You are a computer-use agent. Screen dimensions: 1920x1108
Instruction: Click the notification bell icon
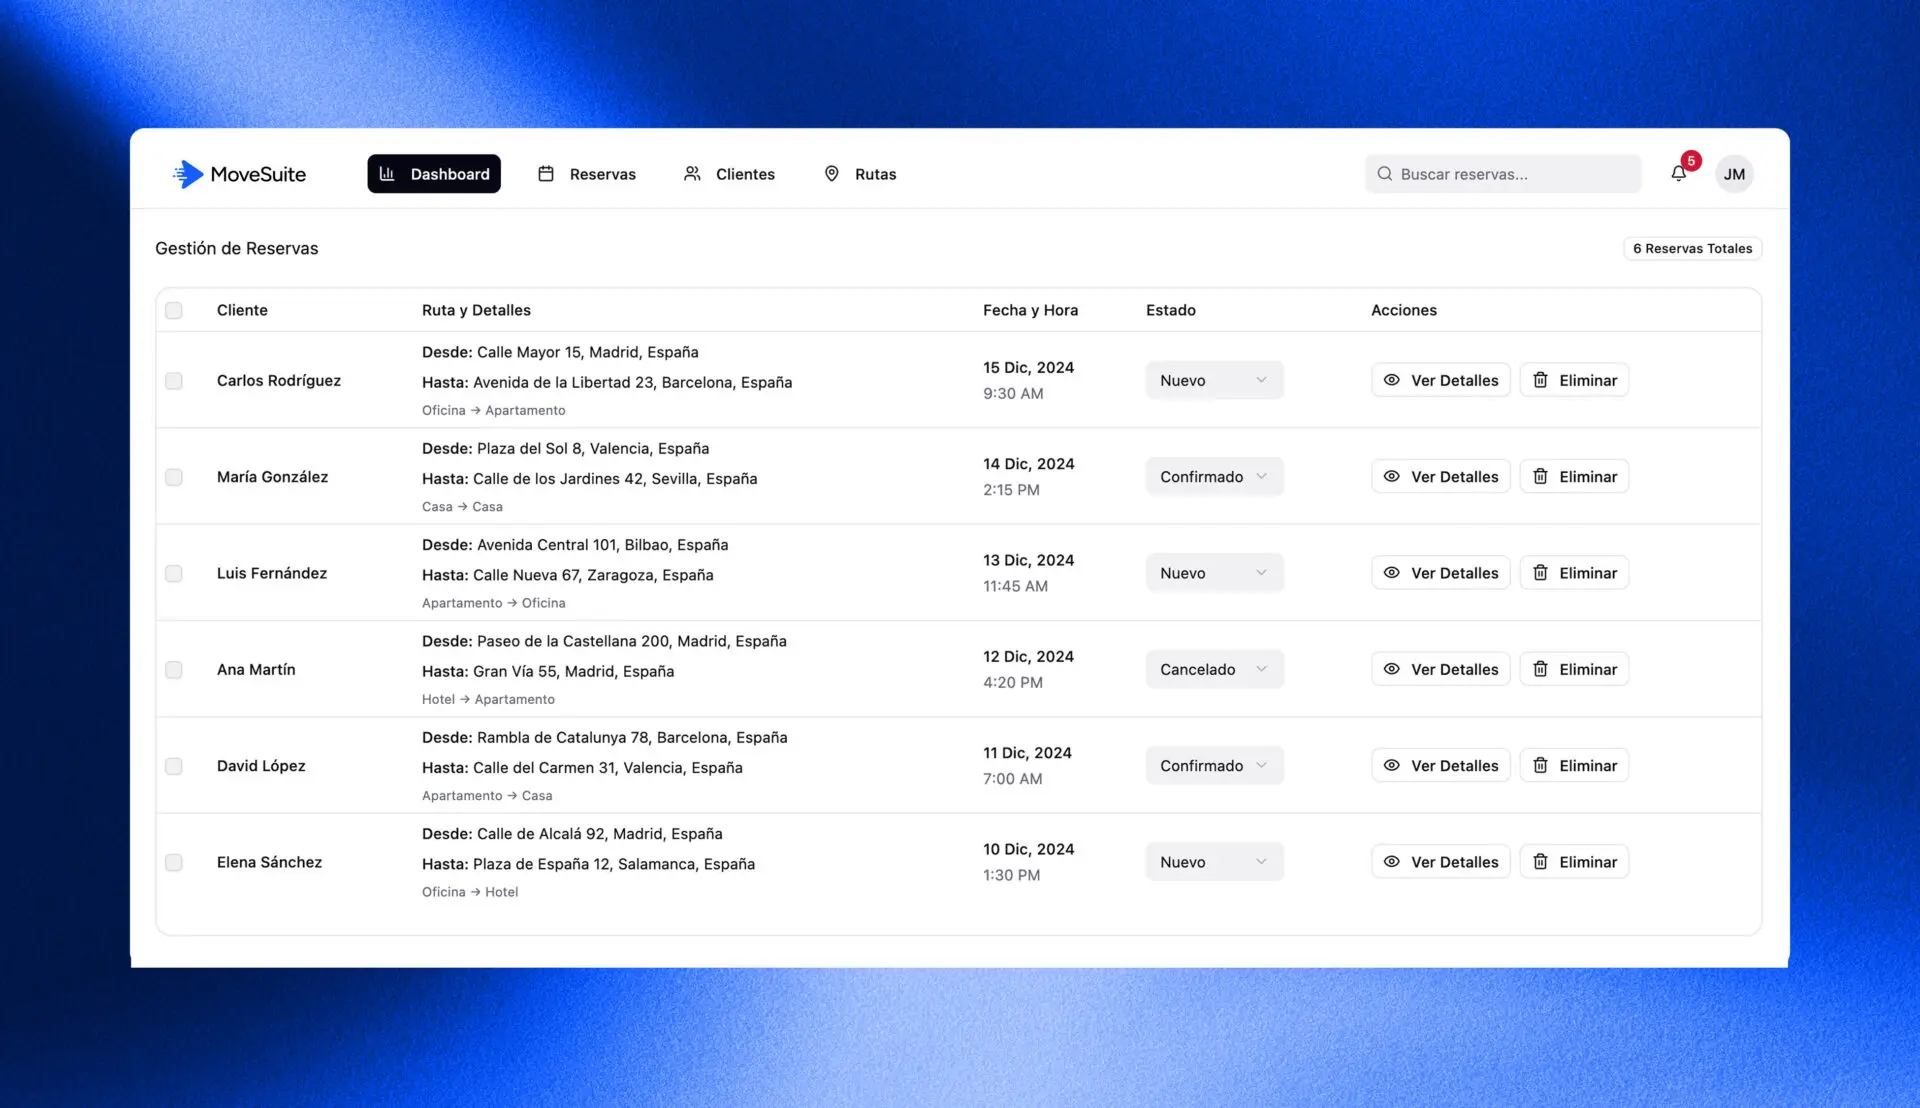[x=1678, y=174]
